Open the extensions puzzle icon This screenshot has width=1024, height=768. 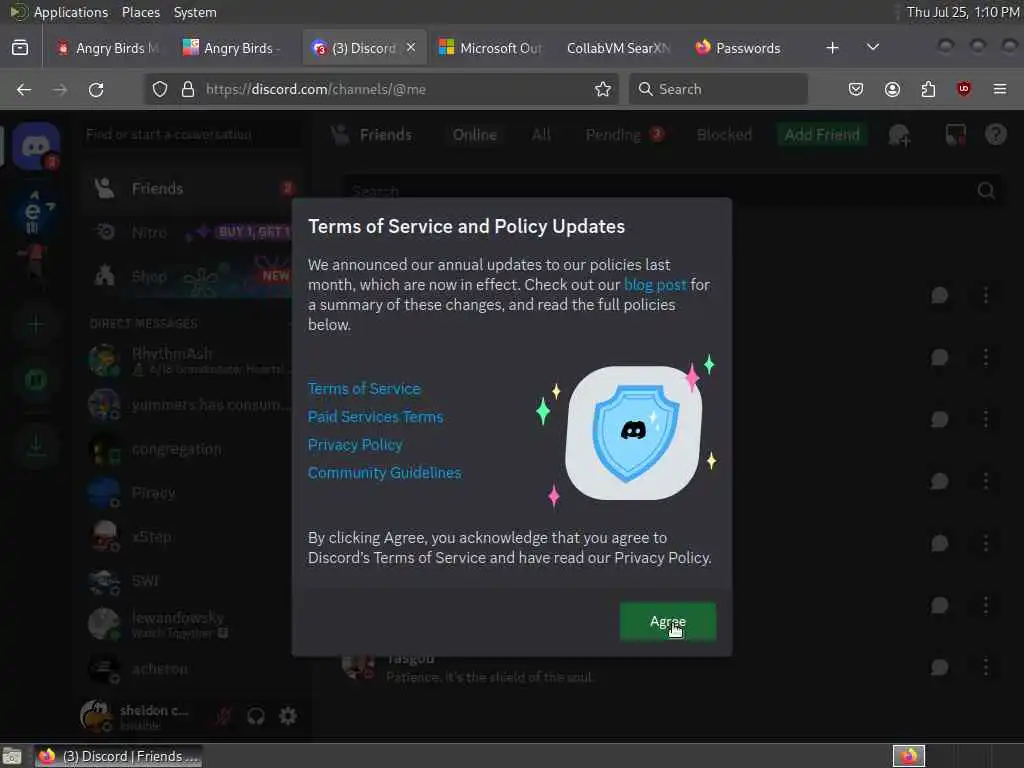click(928, 89)
